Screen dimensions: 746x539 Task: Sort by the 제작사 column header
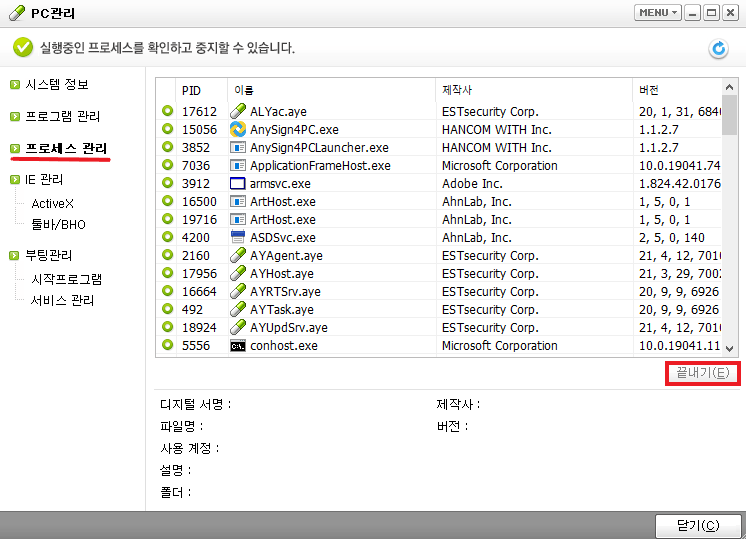coord(534,90)
